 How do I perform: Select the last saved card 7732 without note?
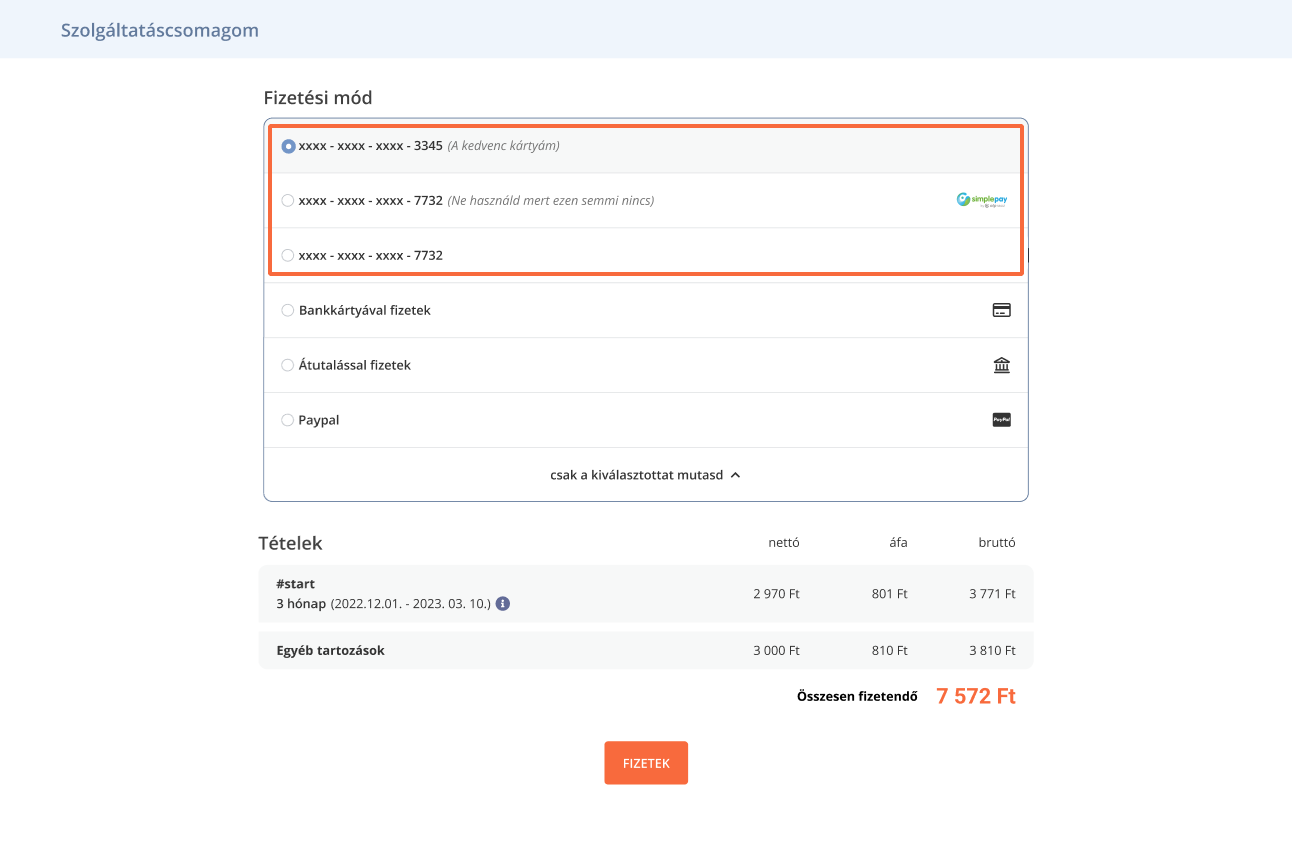tap(288, 256)
